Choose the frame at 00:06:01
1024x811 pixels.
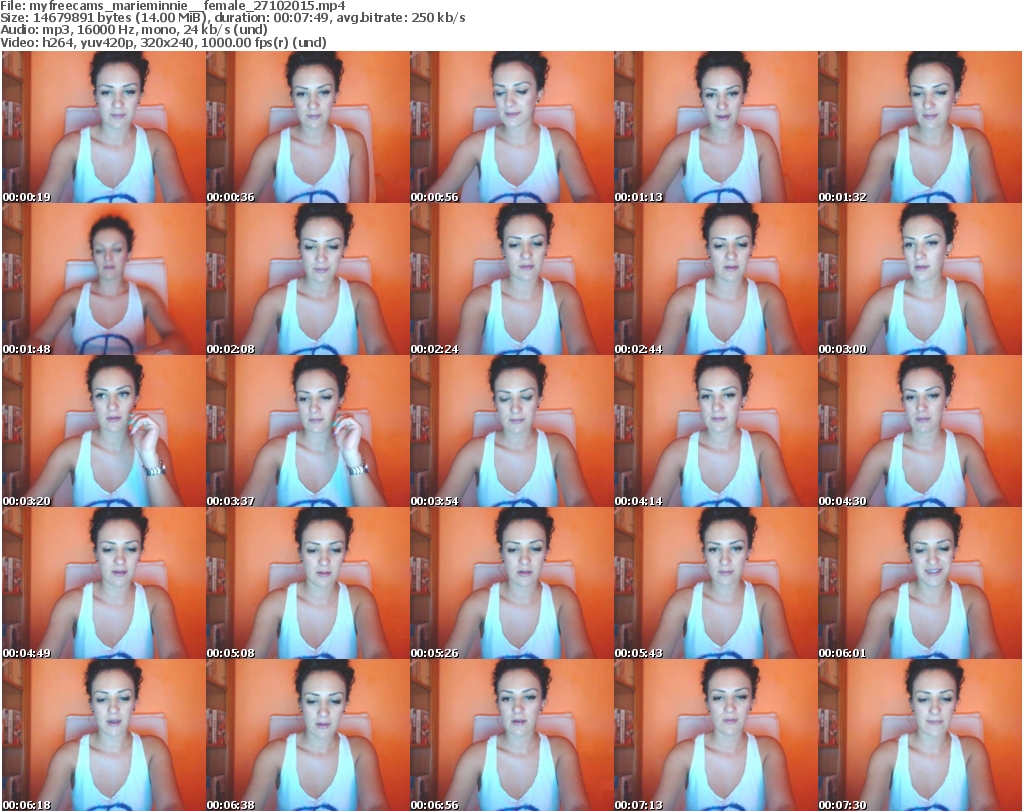point(920,583)
